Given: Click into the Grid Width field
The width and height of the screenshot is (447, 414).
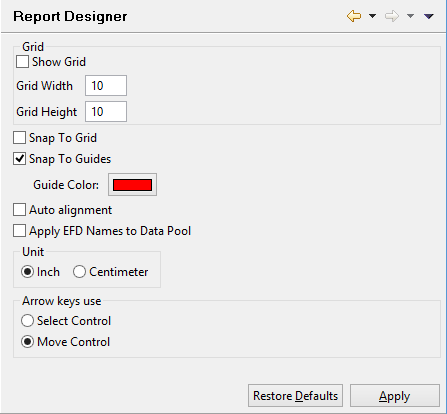Looking at the screenshot, I should point(106,86).
